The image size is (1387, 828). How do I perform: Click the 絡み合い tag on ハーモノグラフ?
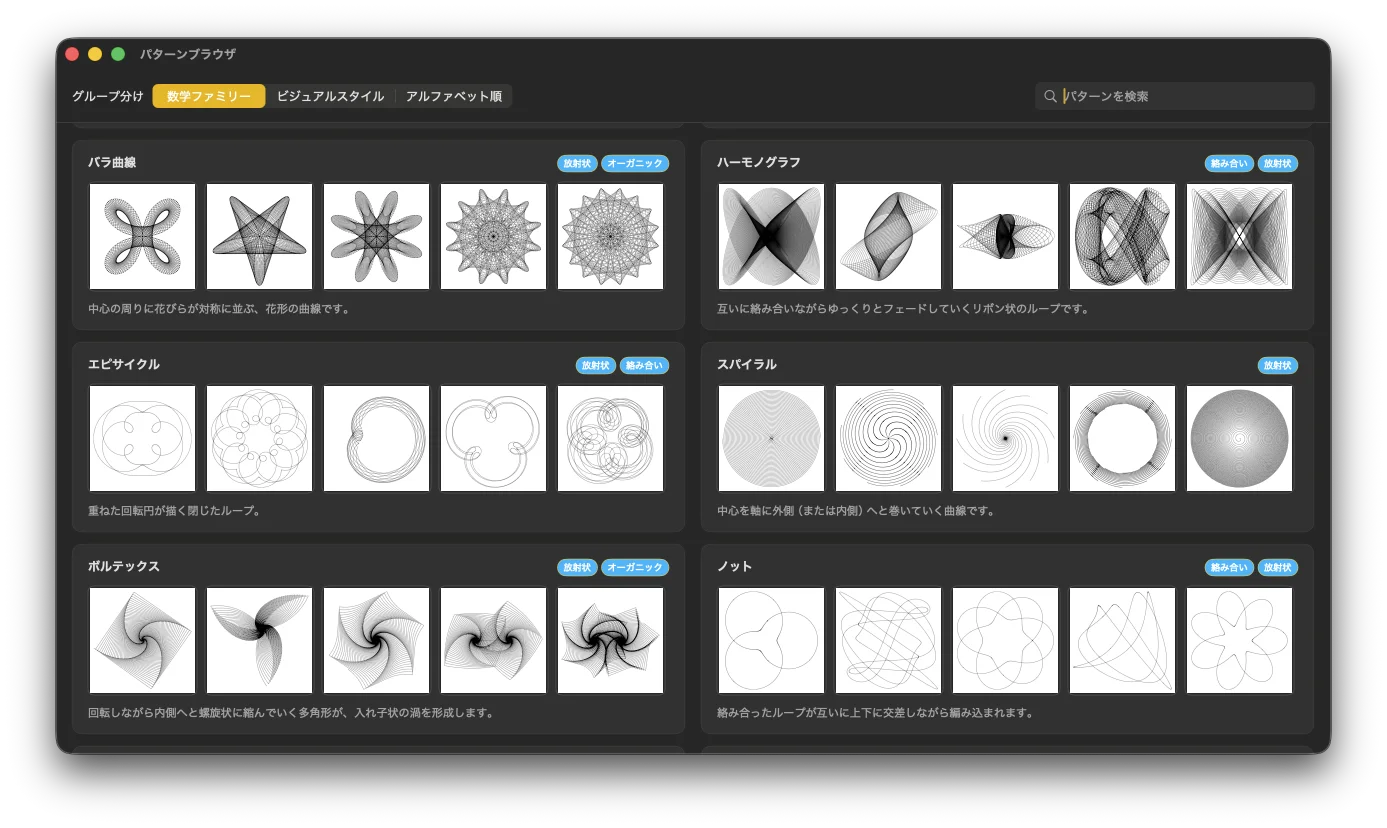point(1230,163)
